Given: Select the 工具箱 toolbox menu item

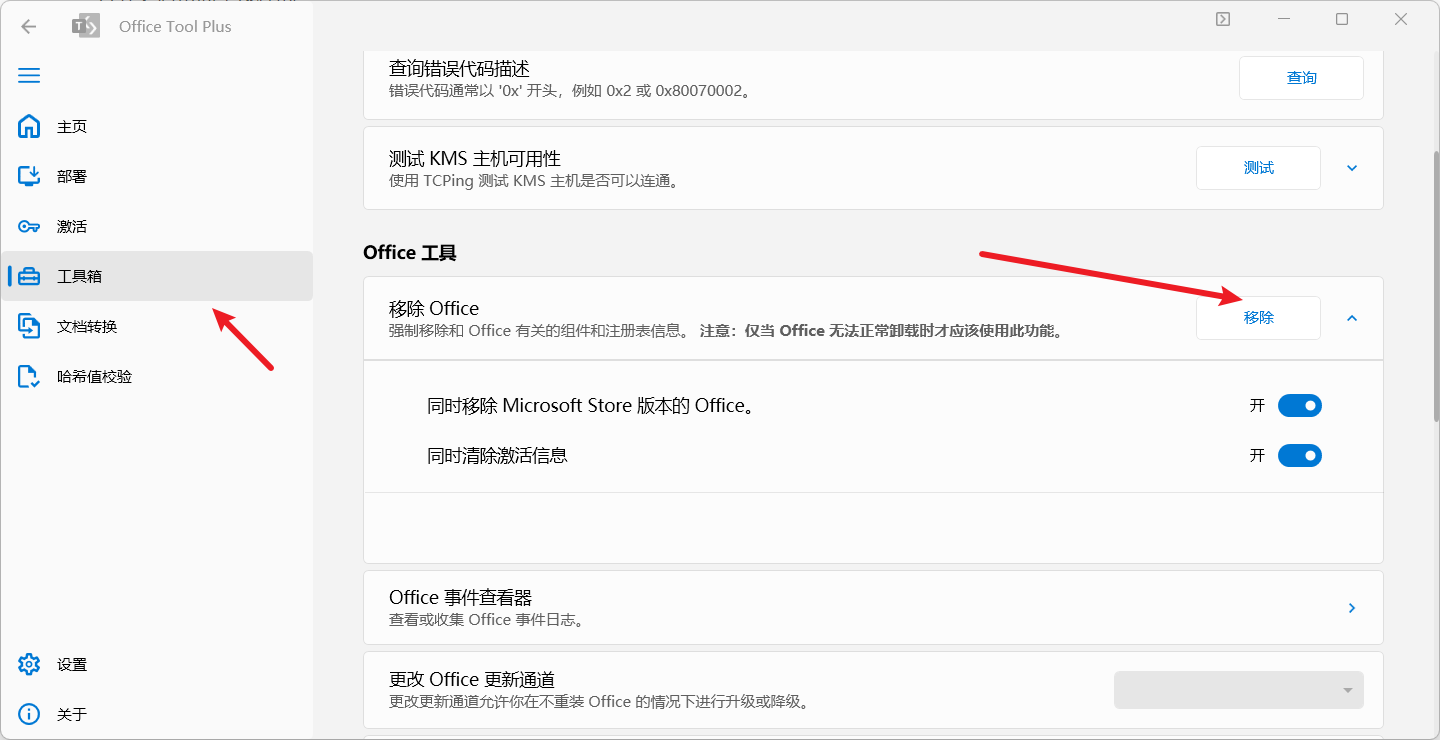Looking at the screenshot, I should pos(80,277).
